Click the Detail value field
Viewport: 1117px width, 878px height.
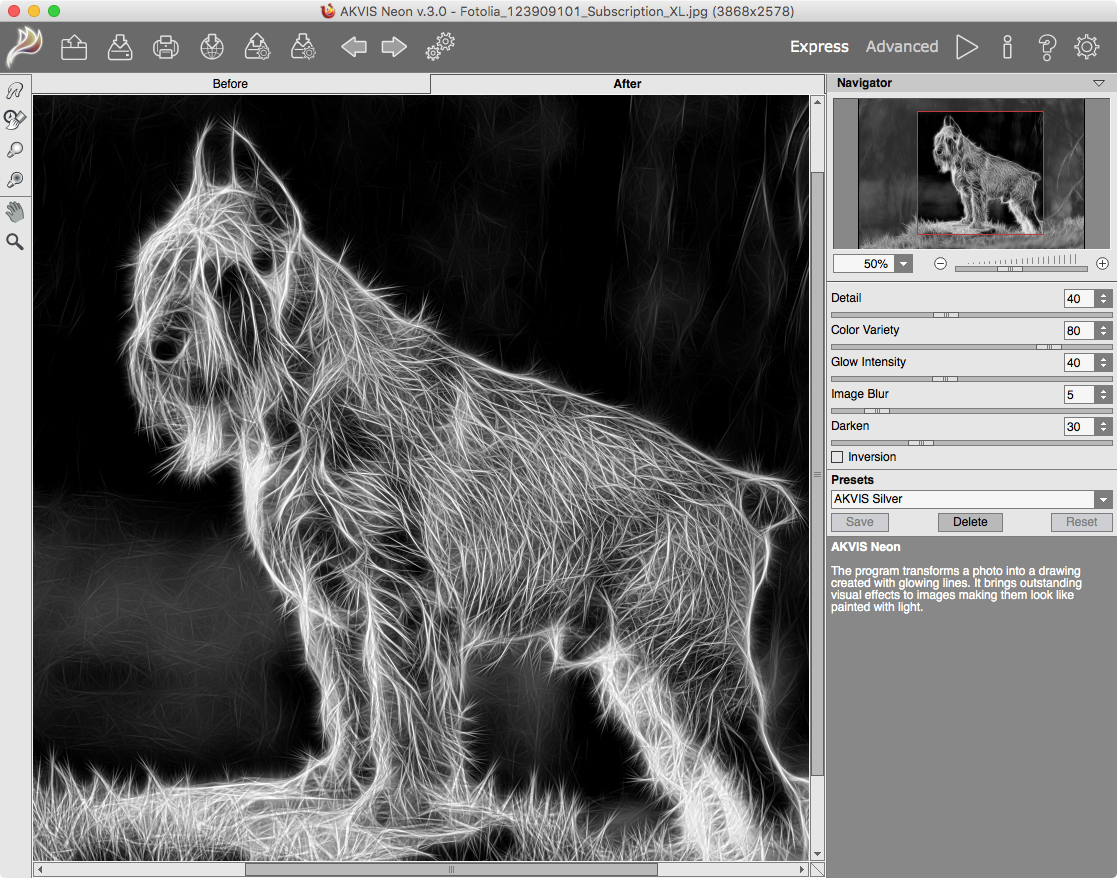pos(1079,299)
